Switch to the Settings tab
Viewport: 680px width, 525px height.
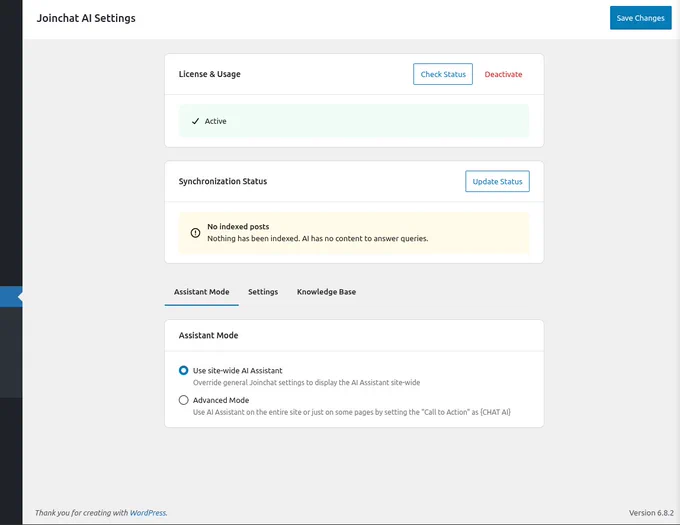click(263, 292)
